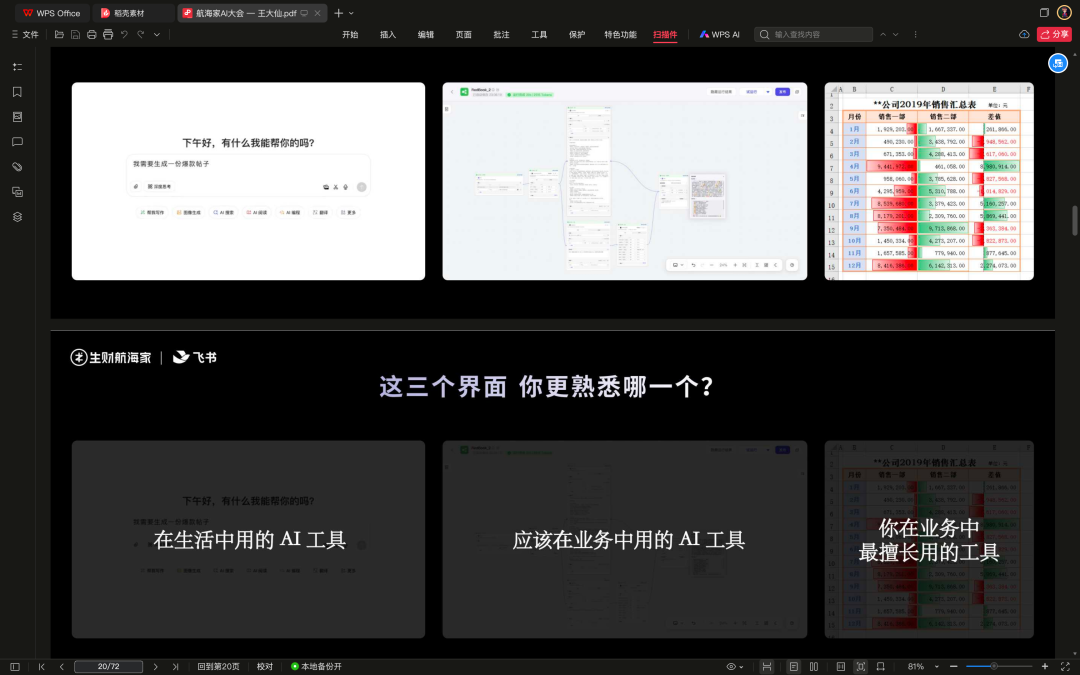Click the save icon in the quick toolbar
This screenshot has height=675, width=1080.
pyautogui.click(x=75, y=34)
